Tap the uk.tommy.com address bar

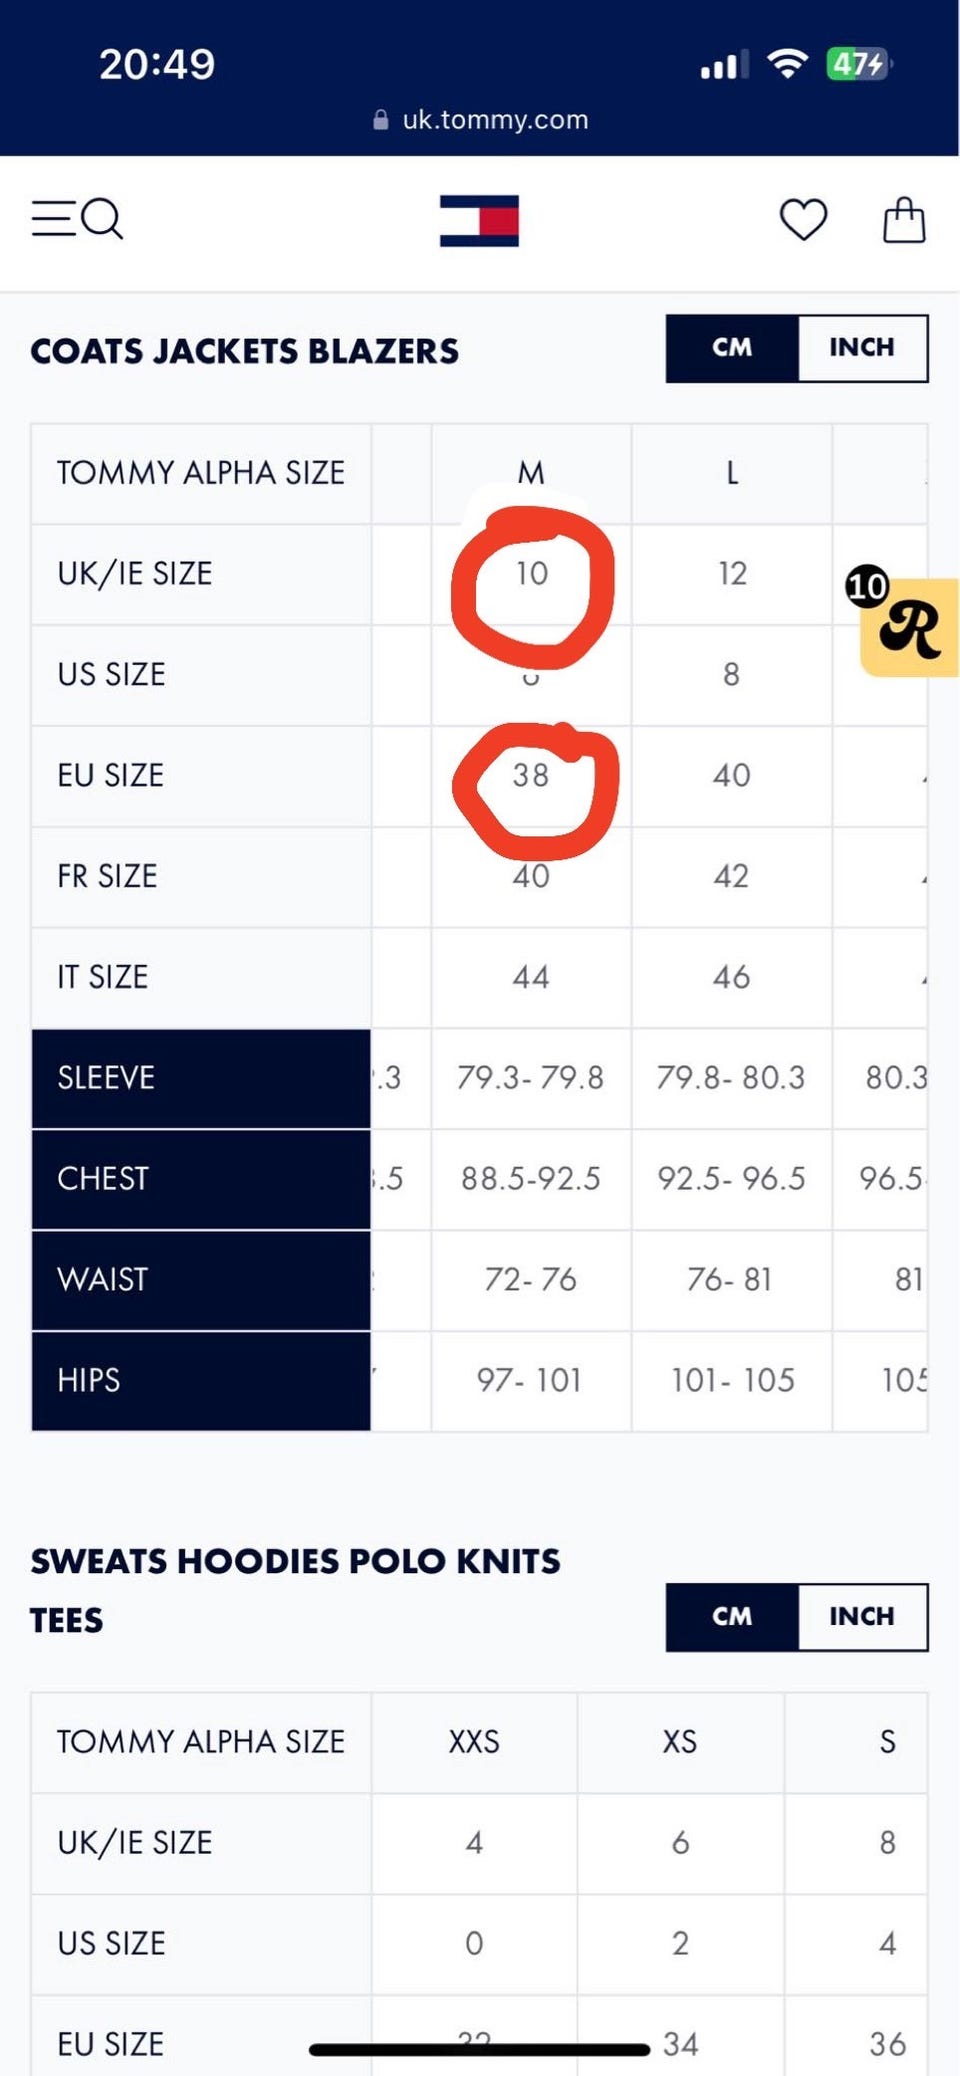(x=495, y=120)
